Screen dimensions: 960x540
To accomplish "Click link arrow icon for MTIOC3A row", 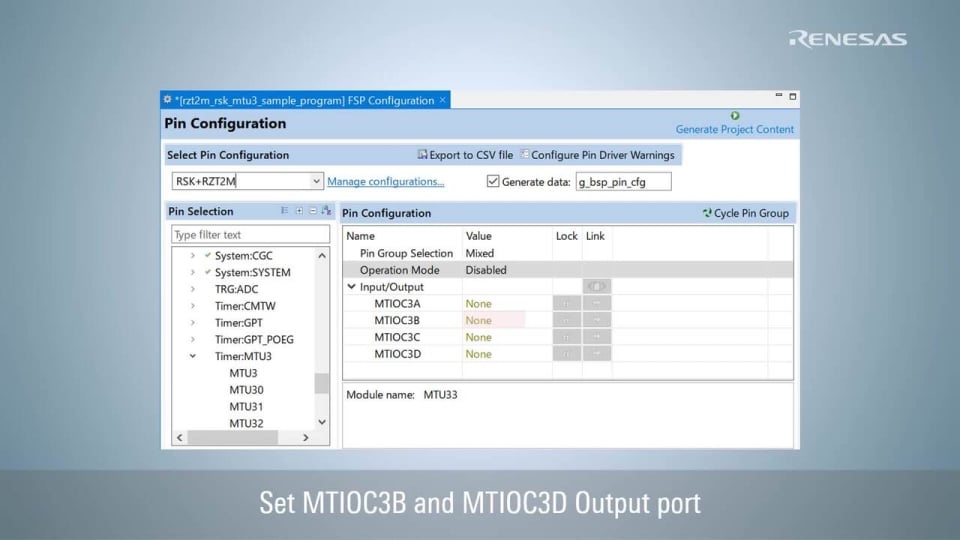I will click(x=597, y=303).
